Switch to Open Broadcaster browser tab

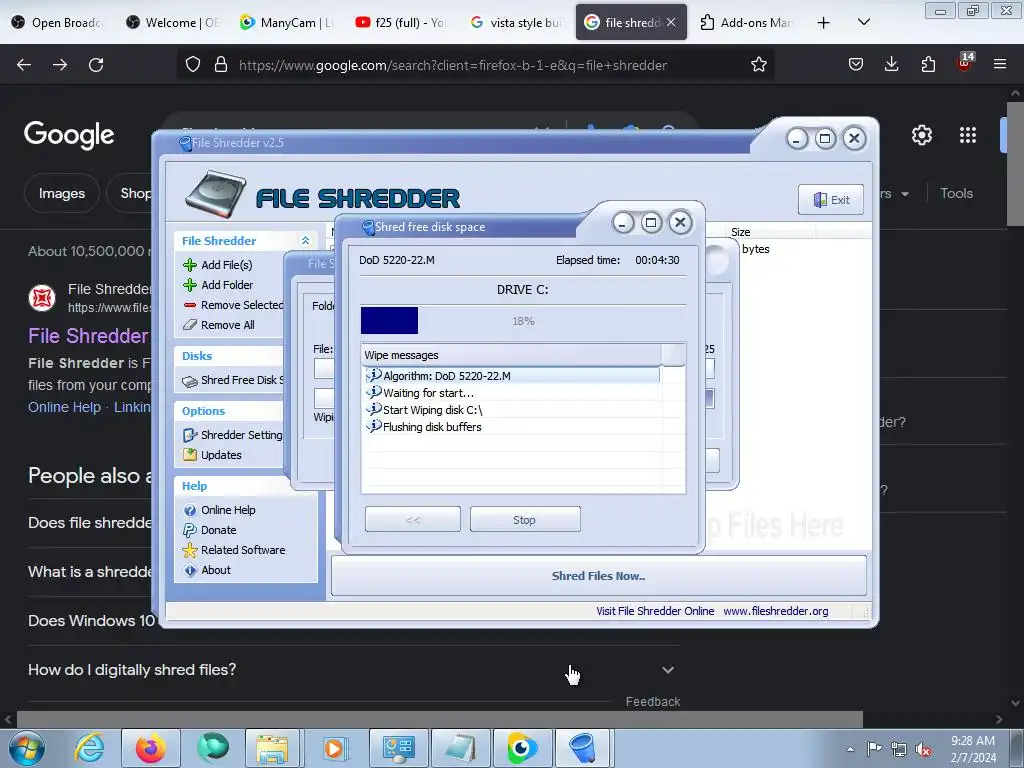tap(57, 22)
